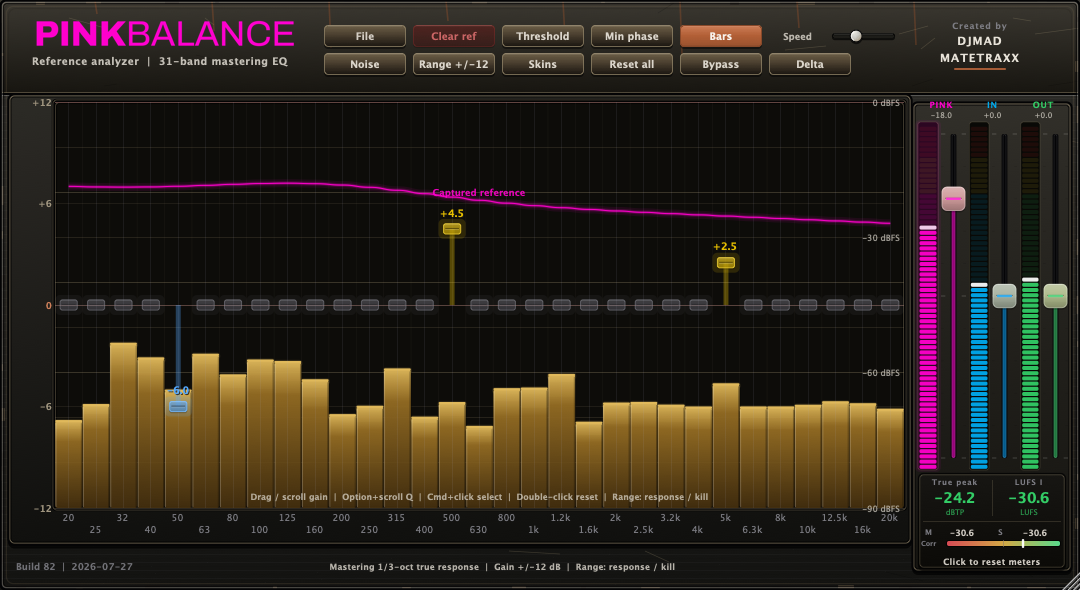Select the 3.2k band handle
1080x590 pixels.
click(x=672, y=305)
